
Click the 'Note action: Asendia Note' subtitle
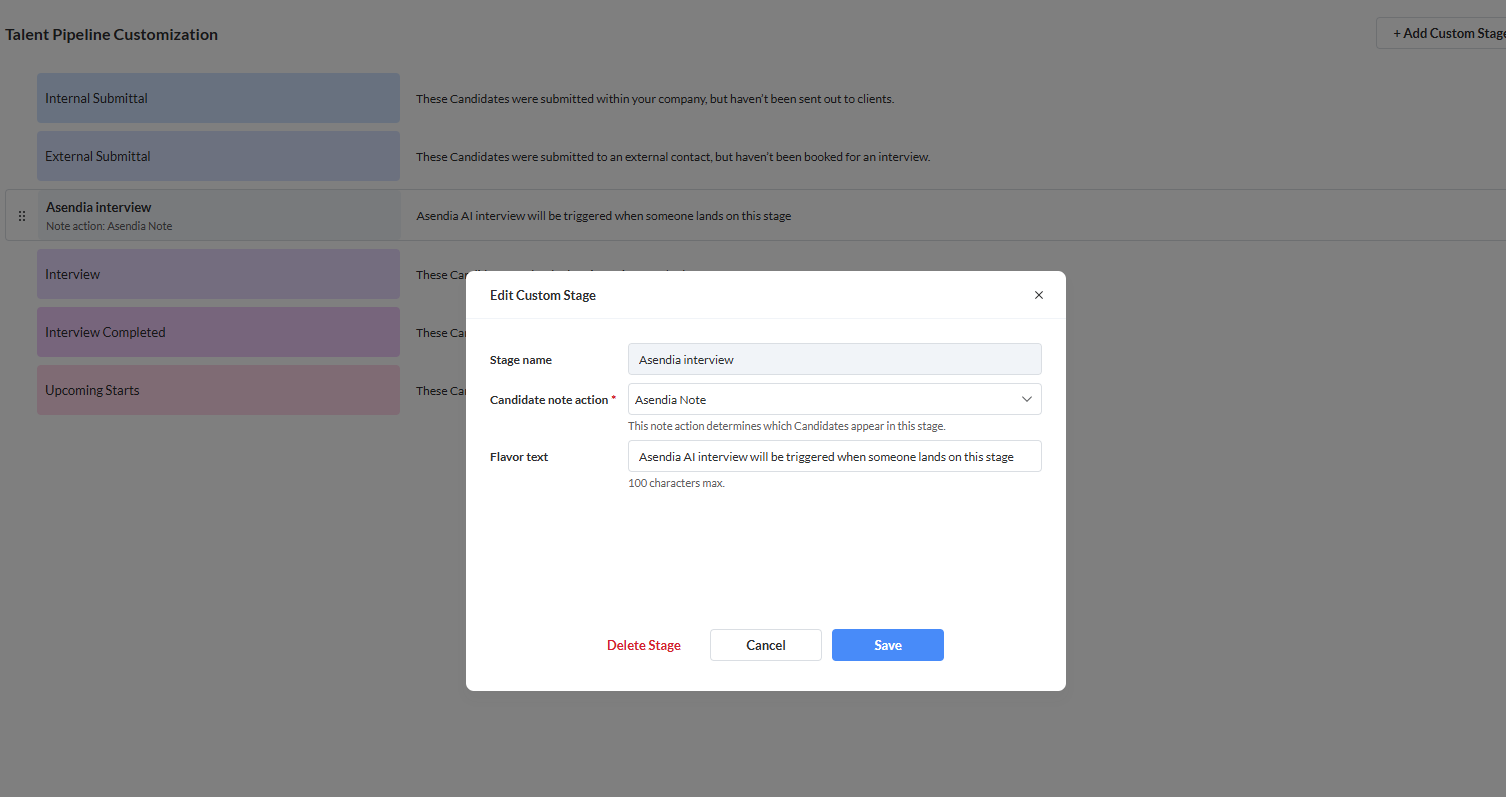point(109,226)
